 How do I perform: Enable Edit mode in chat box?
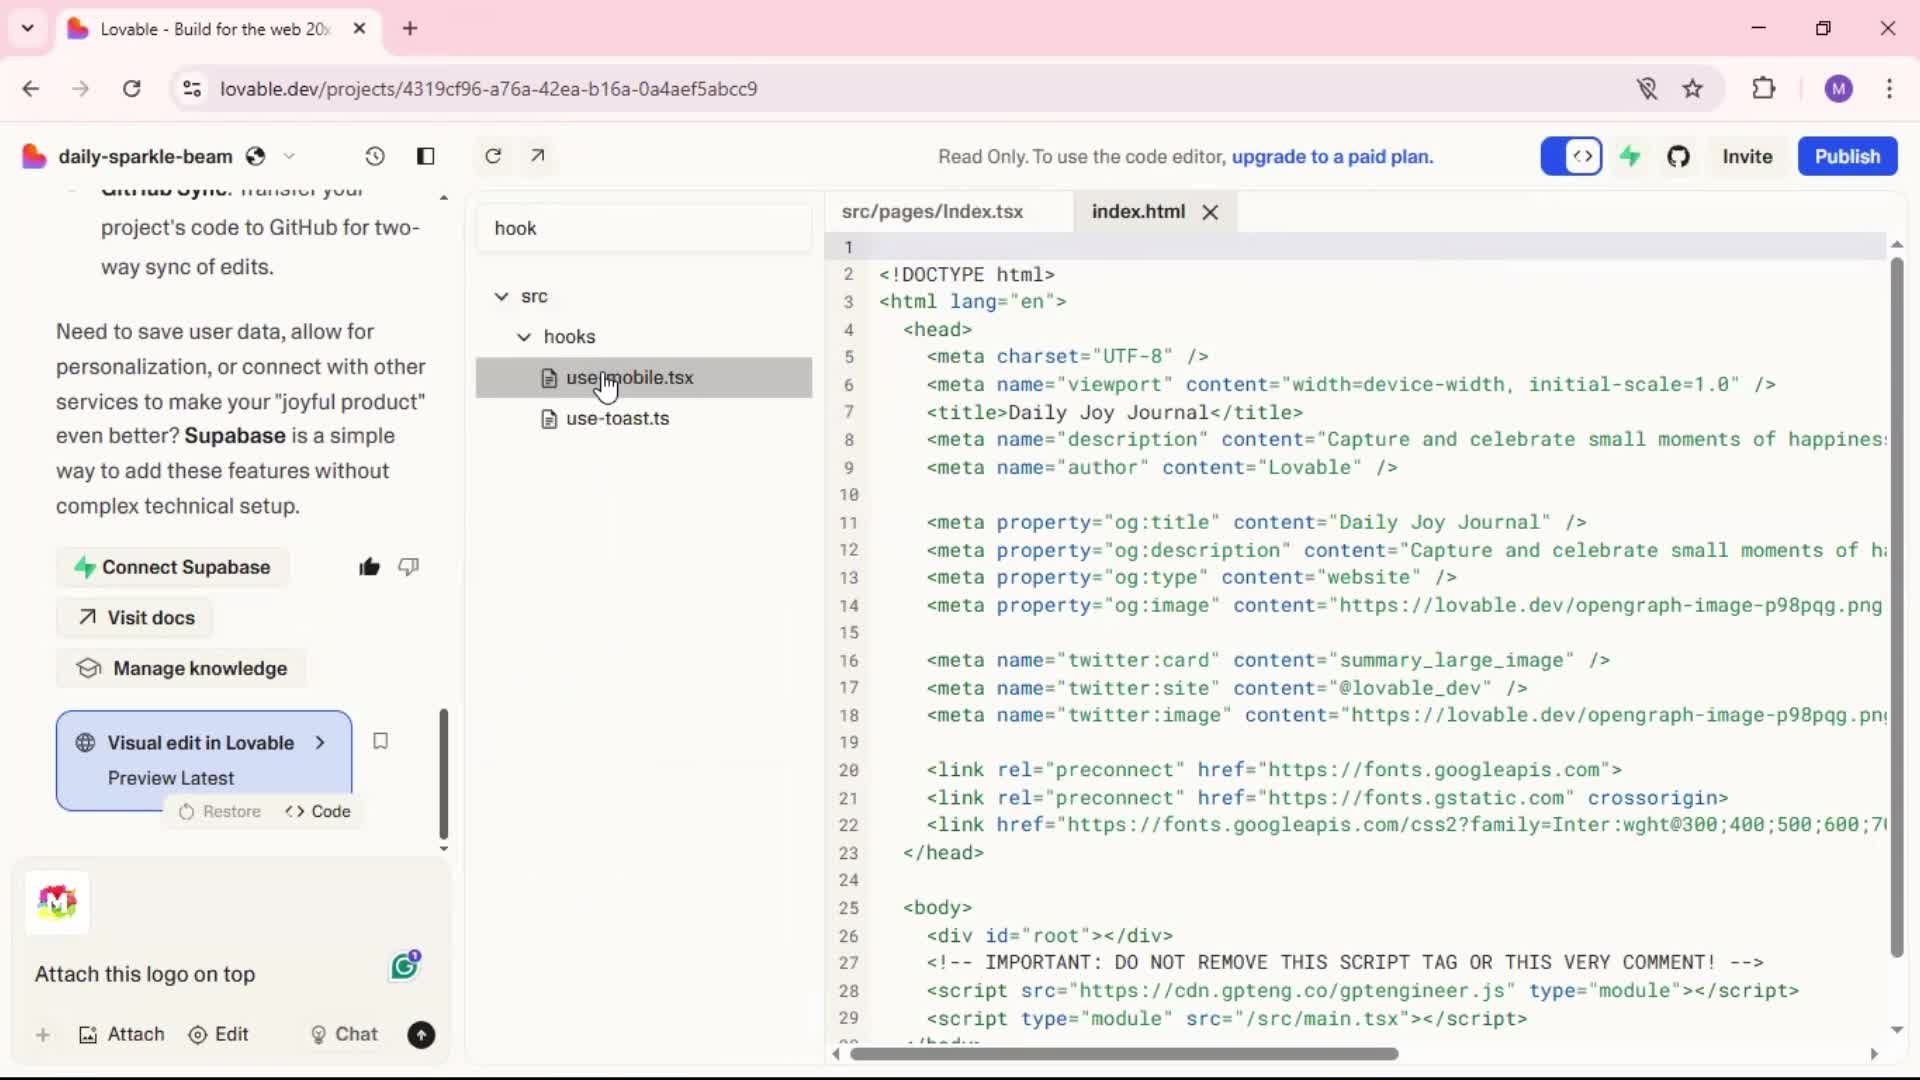[x=218, y=1035]
